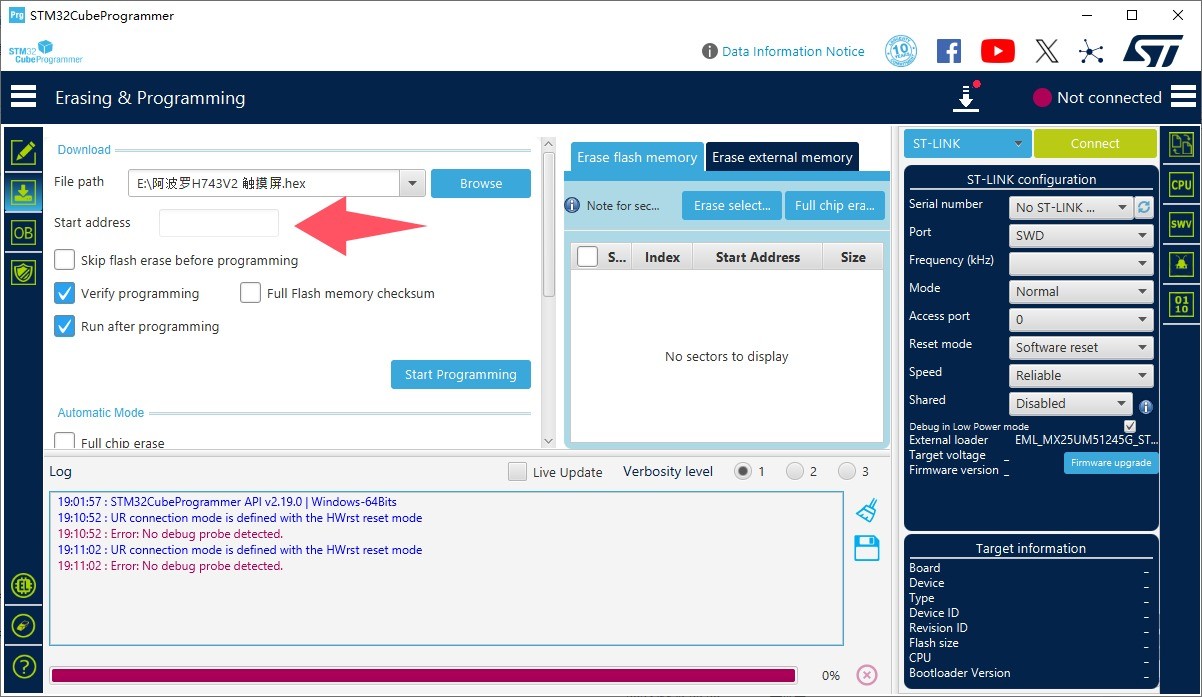
Task: Clear the log with broom icon
Action: [866, 510]
